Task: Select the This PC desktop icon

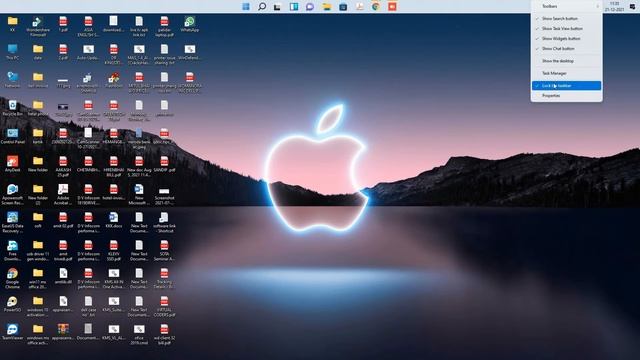Action: tap(12, 53)
